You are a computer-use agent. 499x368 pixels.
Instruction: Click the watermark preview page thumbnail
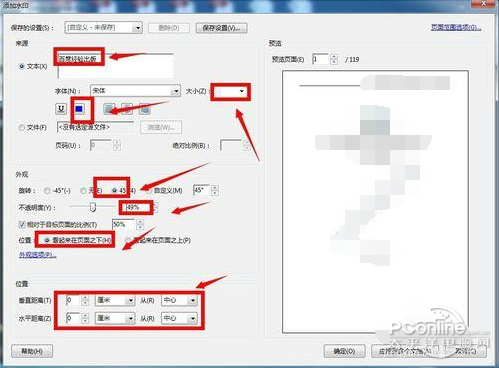click(x=375, y=202)
